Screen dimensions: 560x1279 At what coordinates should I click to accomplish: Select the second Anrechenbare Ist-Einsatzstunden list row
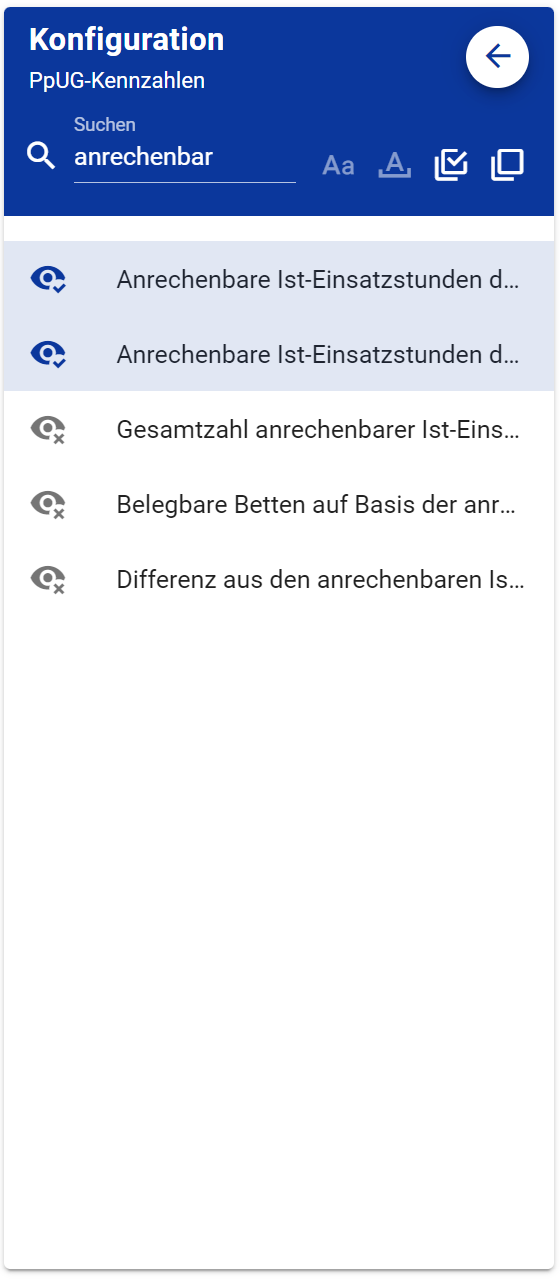click(x=279, y=354)
